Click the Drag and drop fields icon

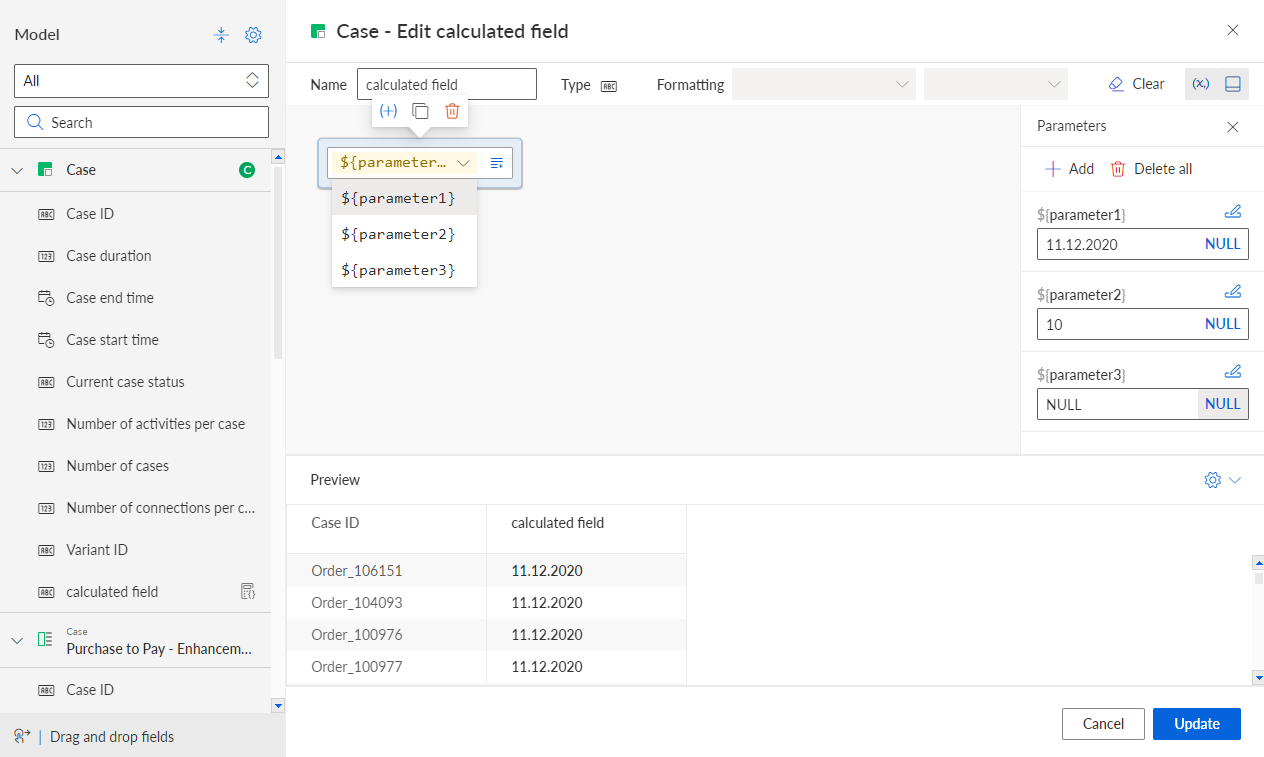[x=22, y=736]
